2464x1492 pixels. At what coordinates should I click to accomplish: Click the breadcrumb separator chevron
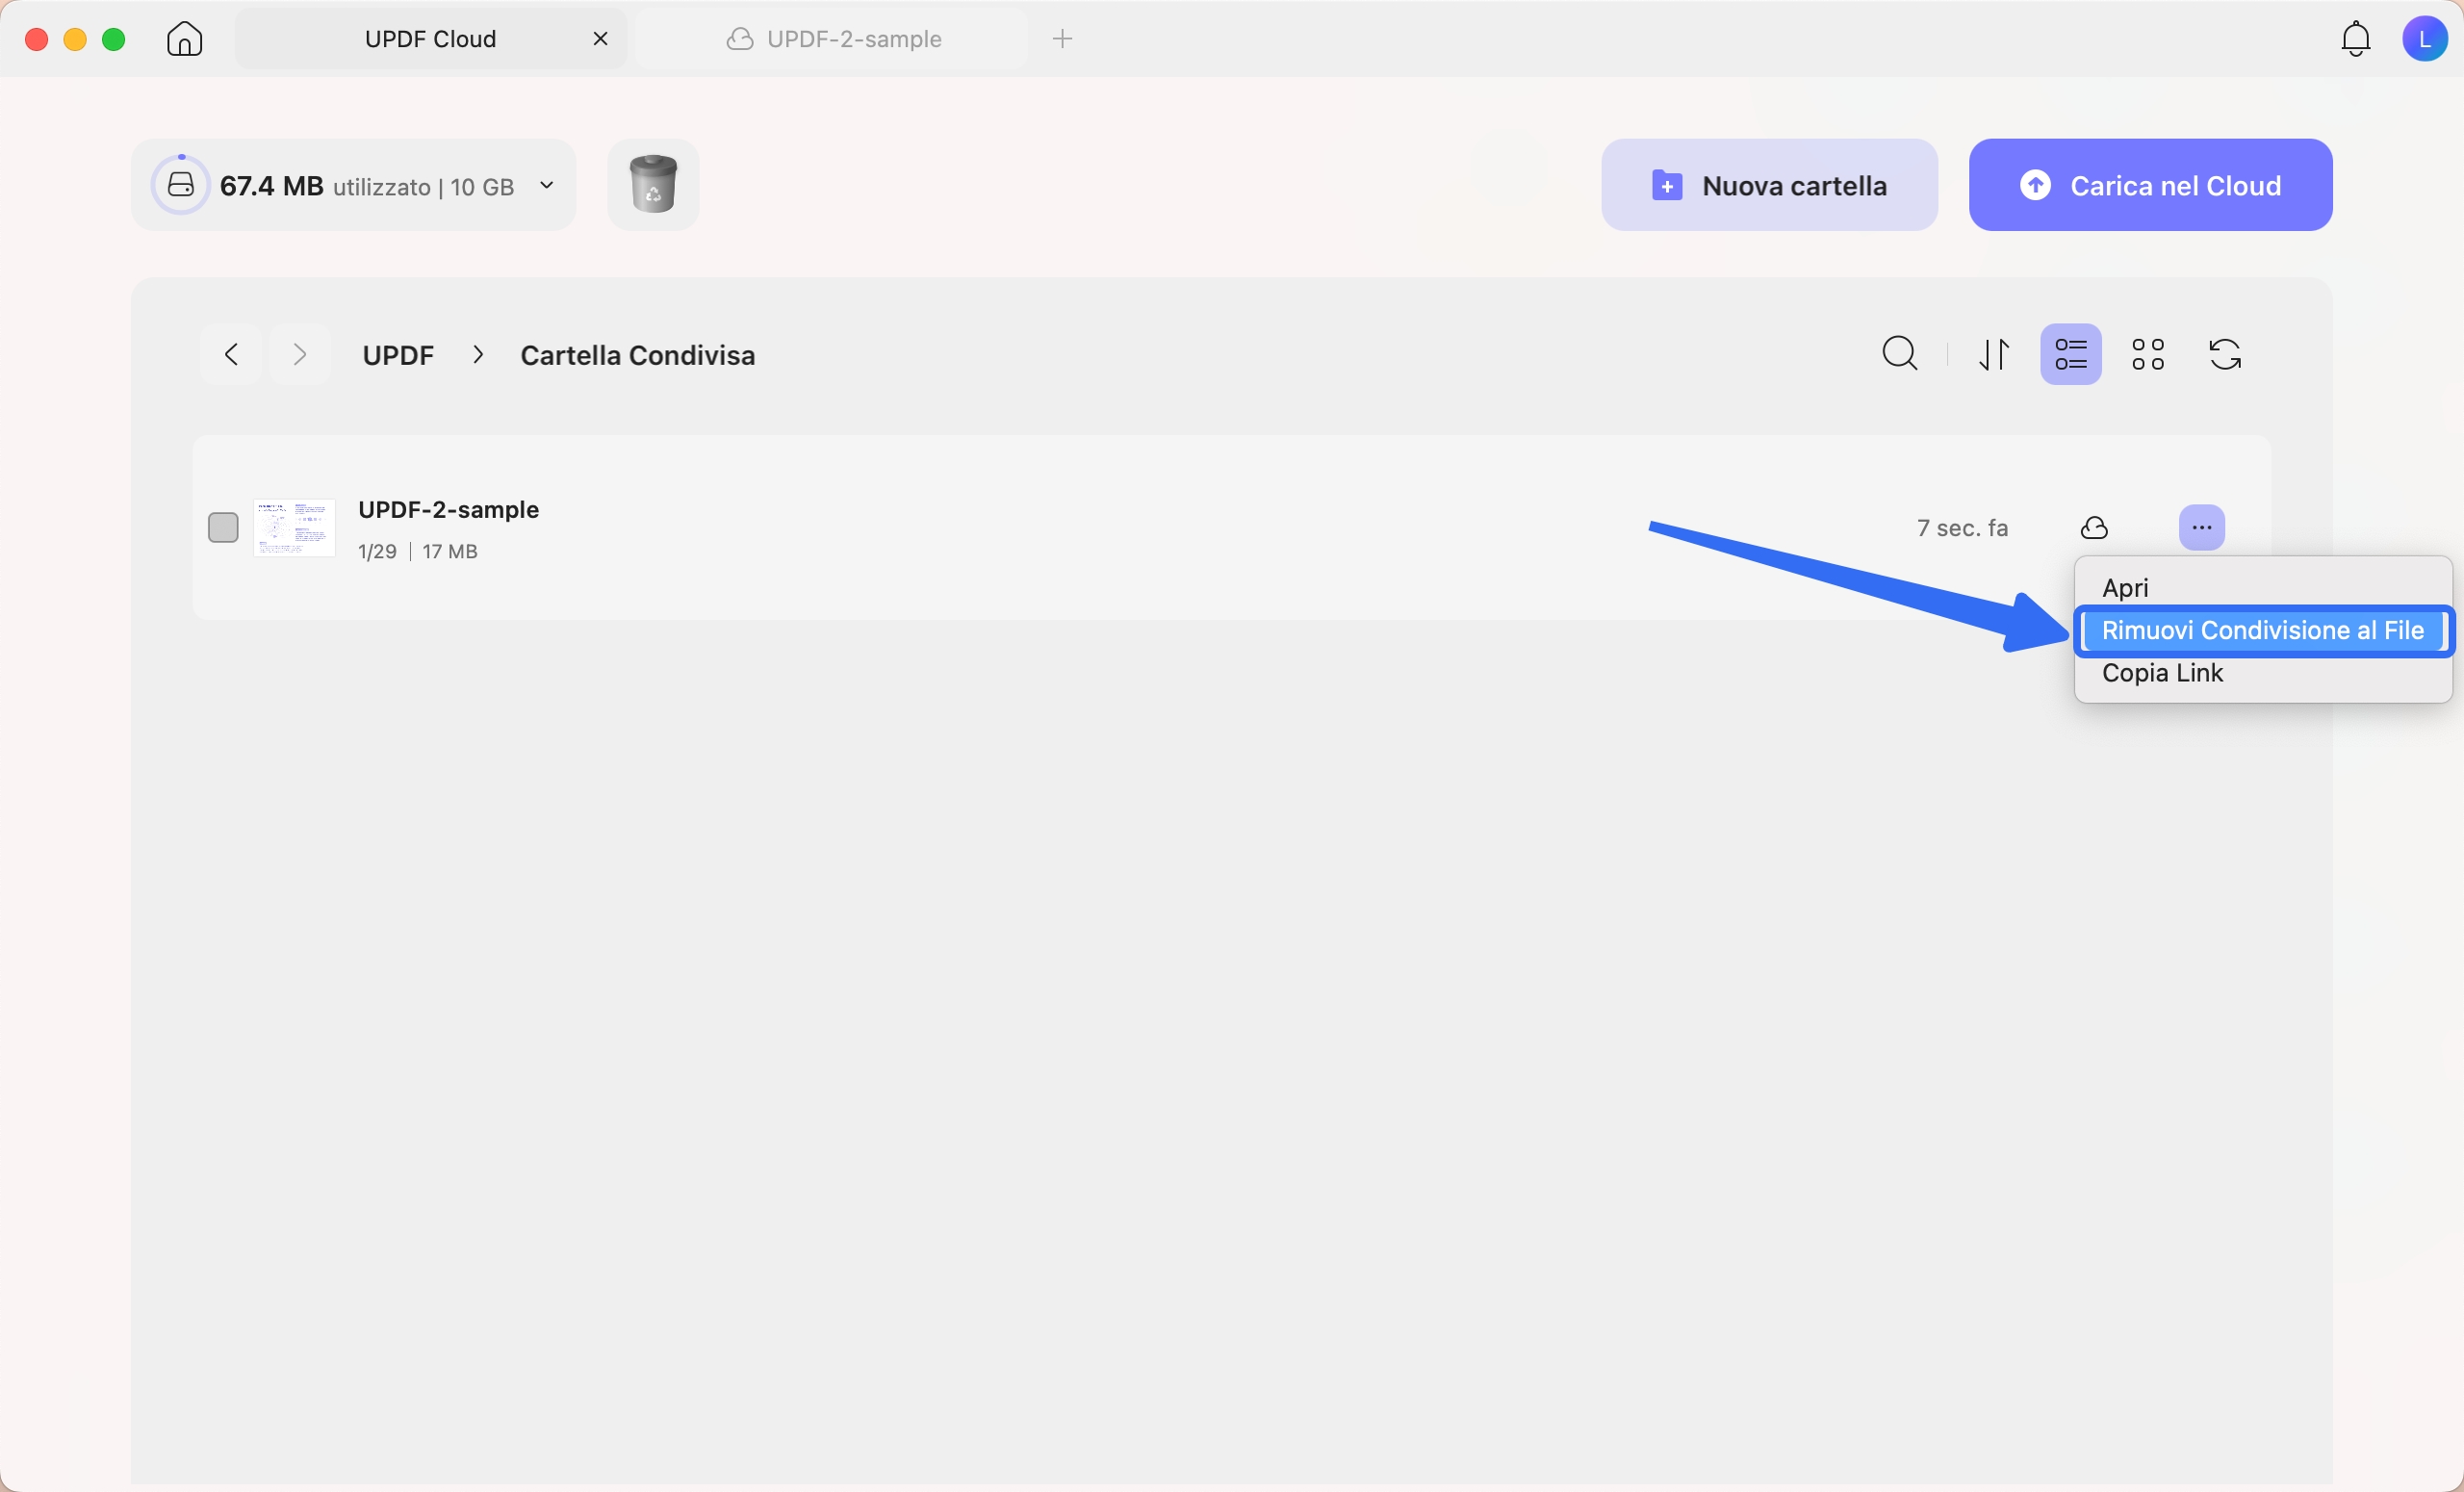(478, 355)
